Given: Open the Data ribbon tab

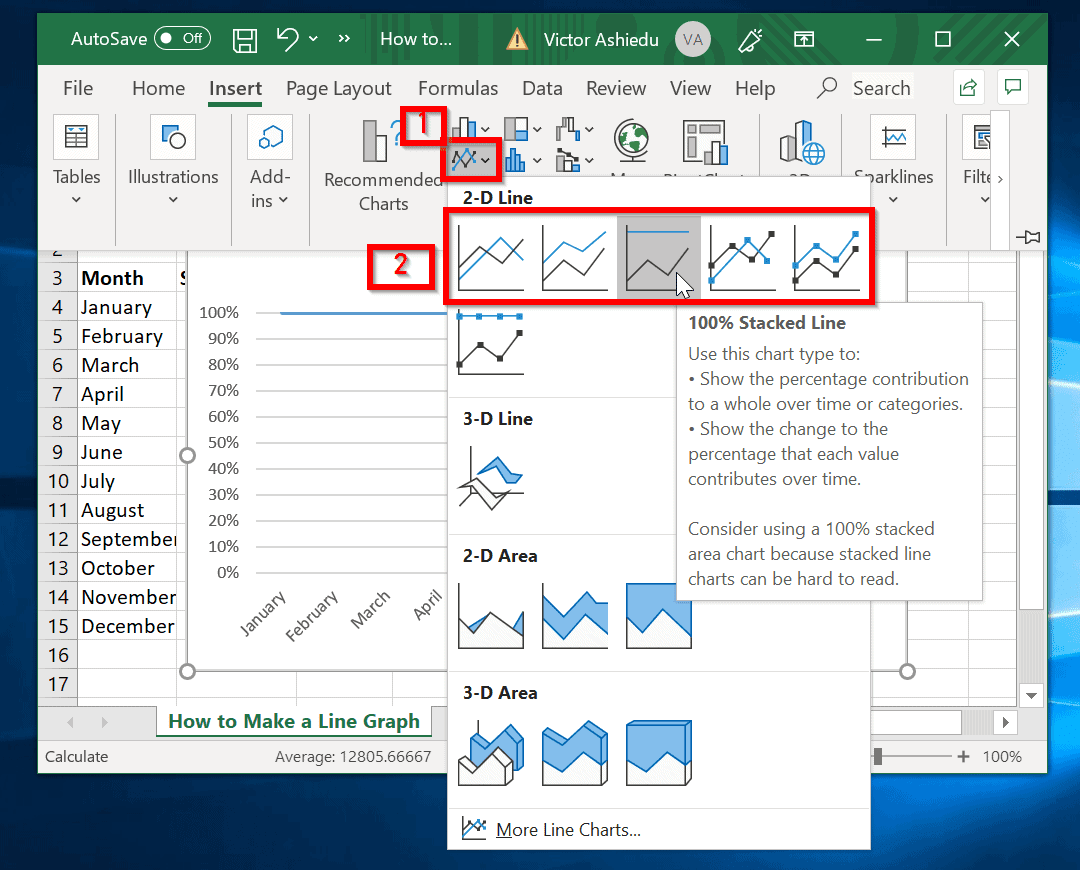Looking at the screenshot, I should click(x=542, y=88).
